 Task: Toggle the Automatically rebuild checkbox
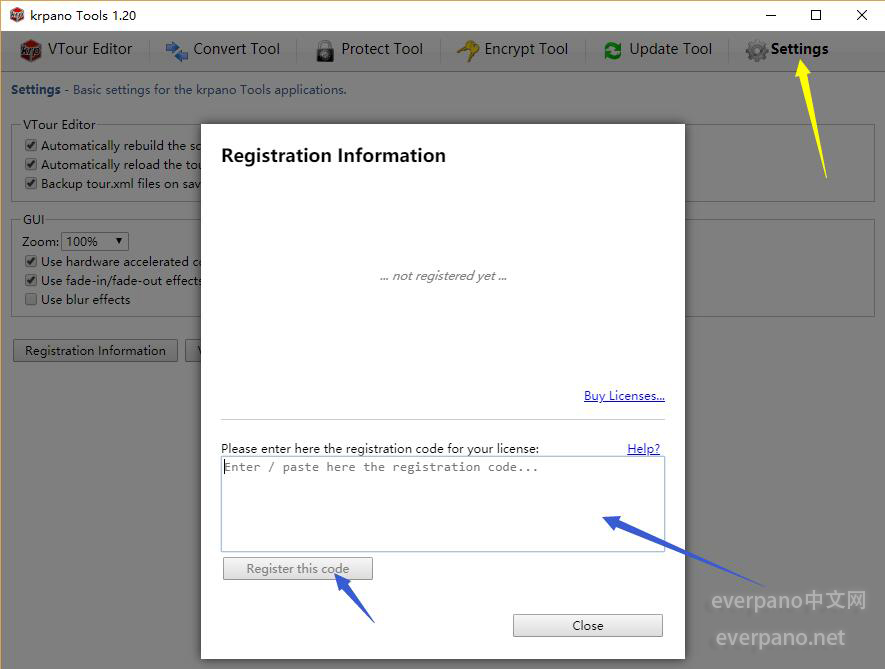(x=31, y=146)
